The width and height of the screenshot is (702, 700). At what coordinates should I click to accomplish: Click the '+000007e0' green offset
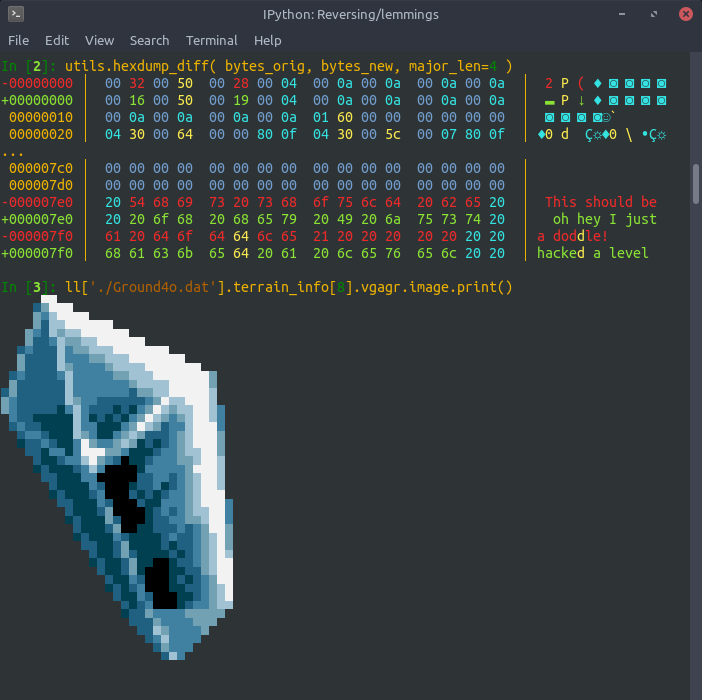tap(37, 219)
